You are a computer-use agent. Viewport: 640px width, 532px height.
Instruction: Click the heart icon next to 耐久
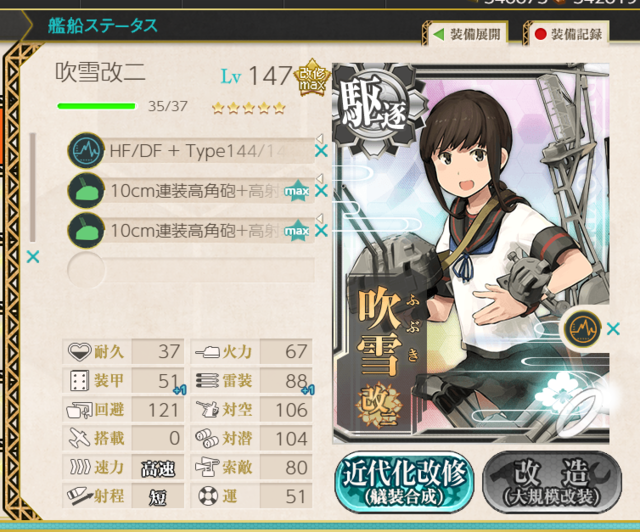79,352
